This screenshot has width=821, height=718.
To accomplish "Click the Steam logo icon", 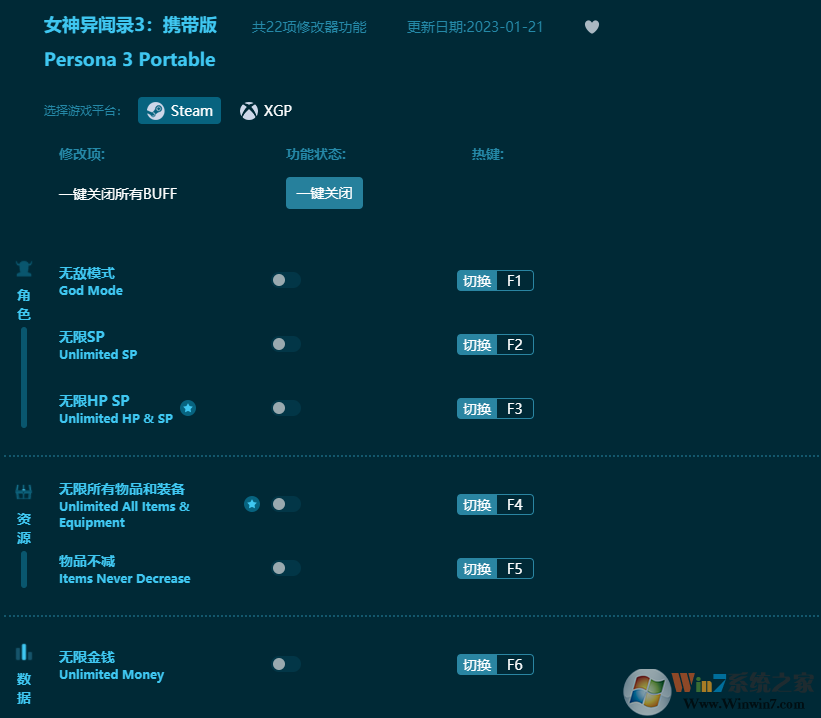I will [x=155, y=111].
